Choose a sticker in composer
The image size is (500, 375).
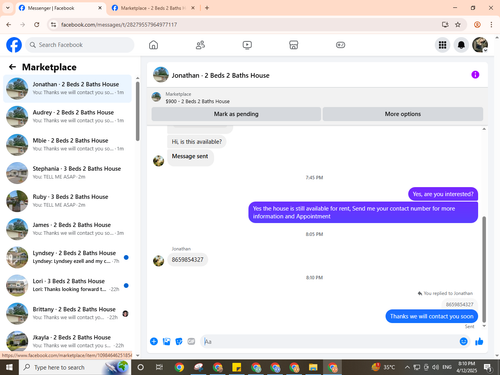coord(179,341)
